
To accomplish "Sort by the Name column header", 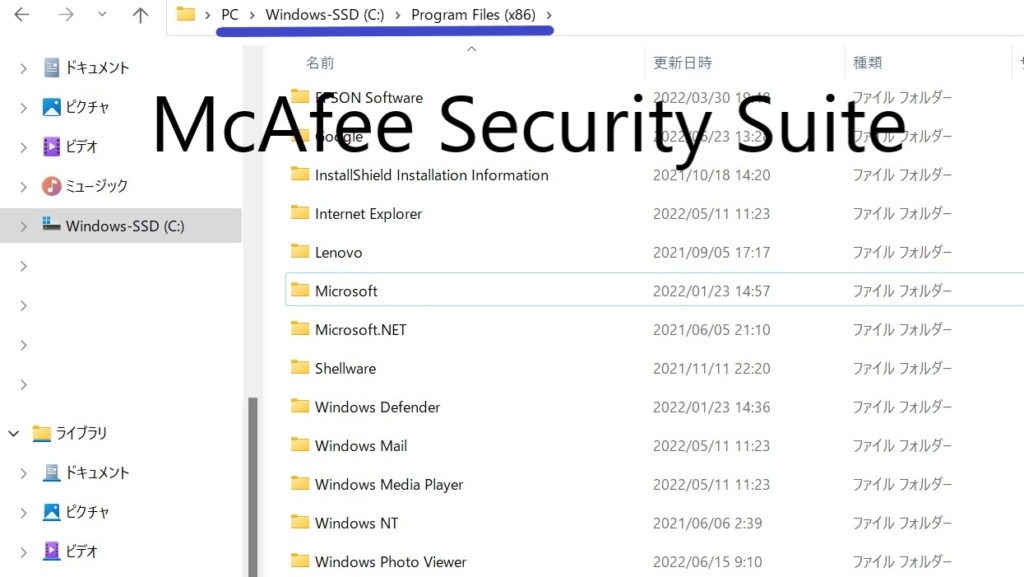I will [320, 63].
